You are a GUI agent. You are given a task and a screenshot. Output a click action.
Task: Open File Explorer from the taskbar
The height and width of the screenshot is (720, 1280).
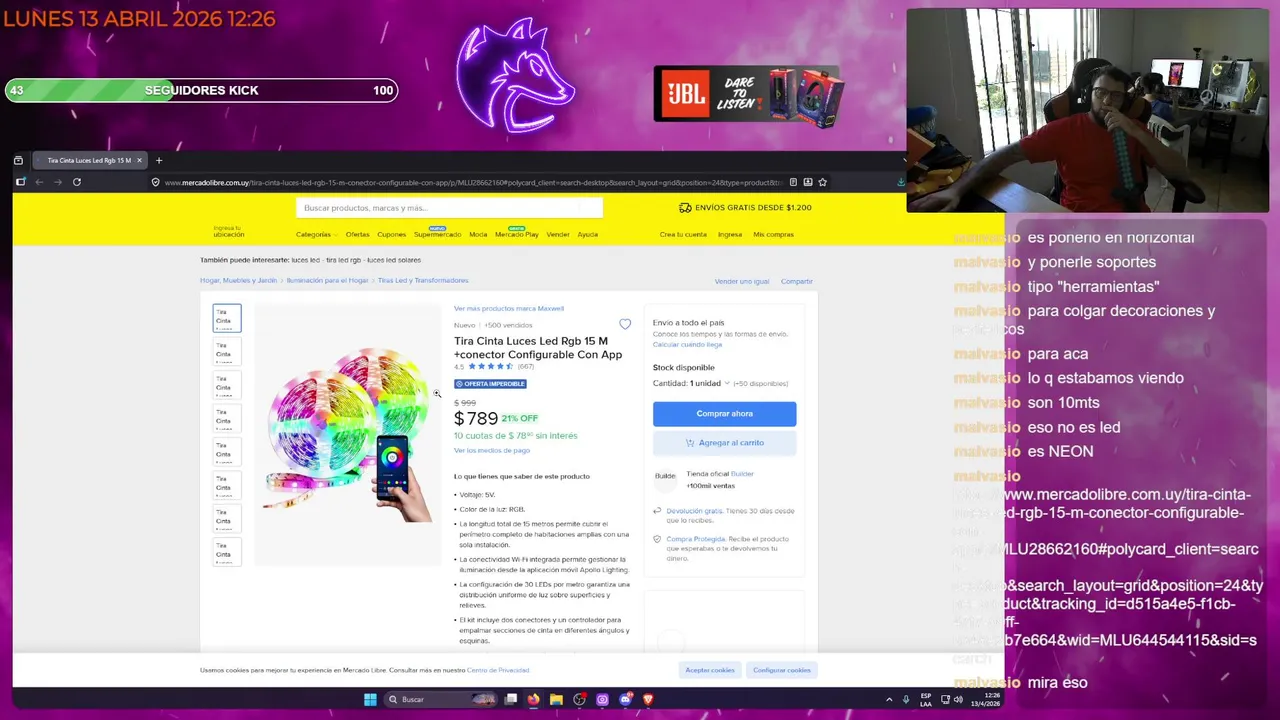tap(556, 699)
